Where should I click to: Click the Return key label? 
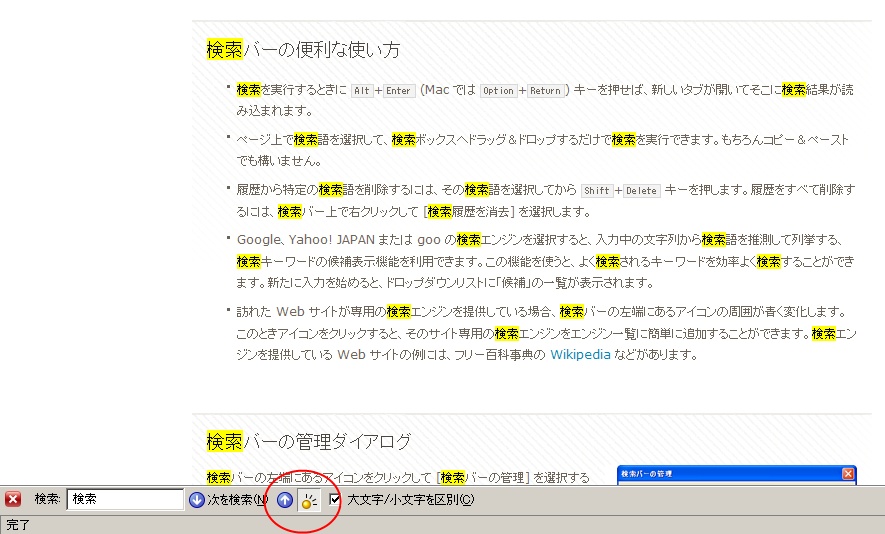click(545, 90)
